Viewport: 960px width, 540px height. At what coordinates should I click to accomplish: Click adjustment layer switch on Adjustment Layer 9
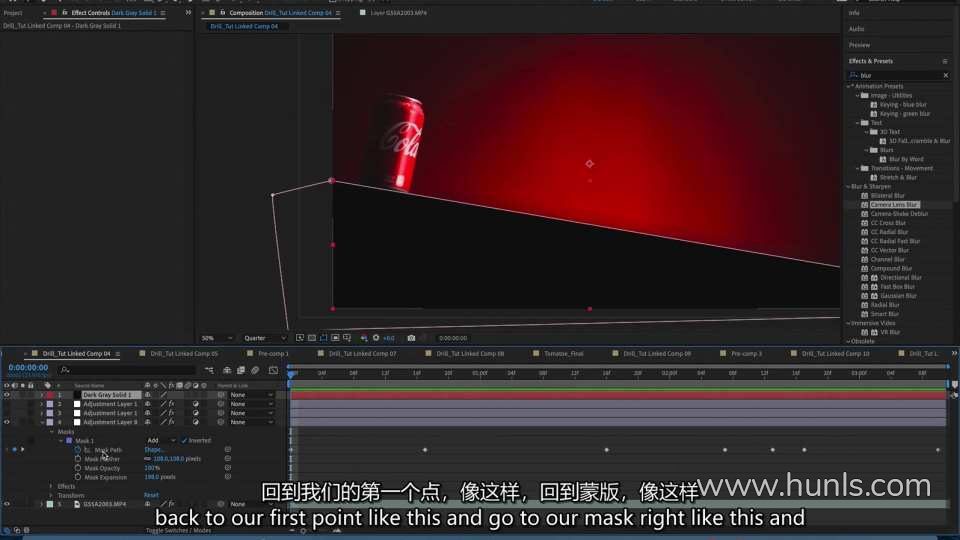click(x=195, y=422)
